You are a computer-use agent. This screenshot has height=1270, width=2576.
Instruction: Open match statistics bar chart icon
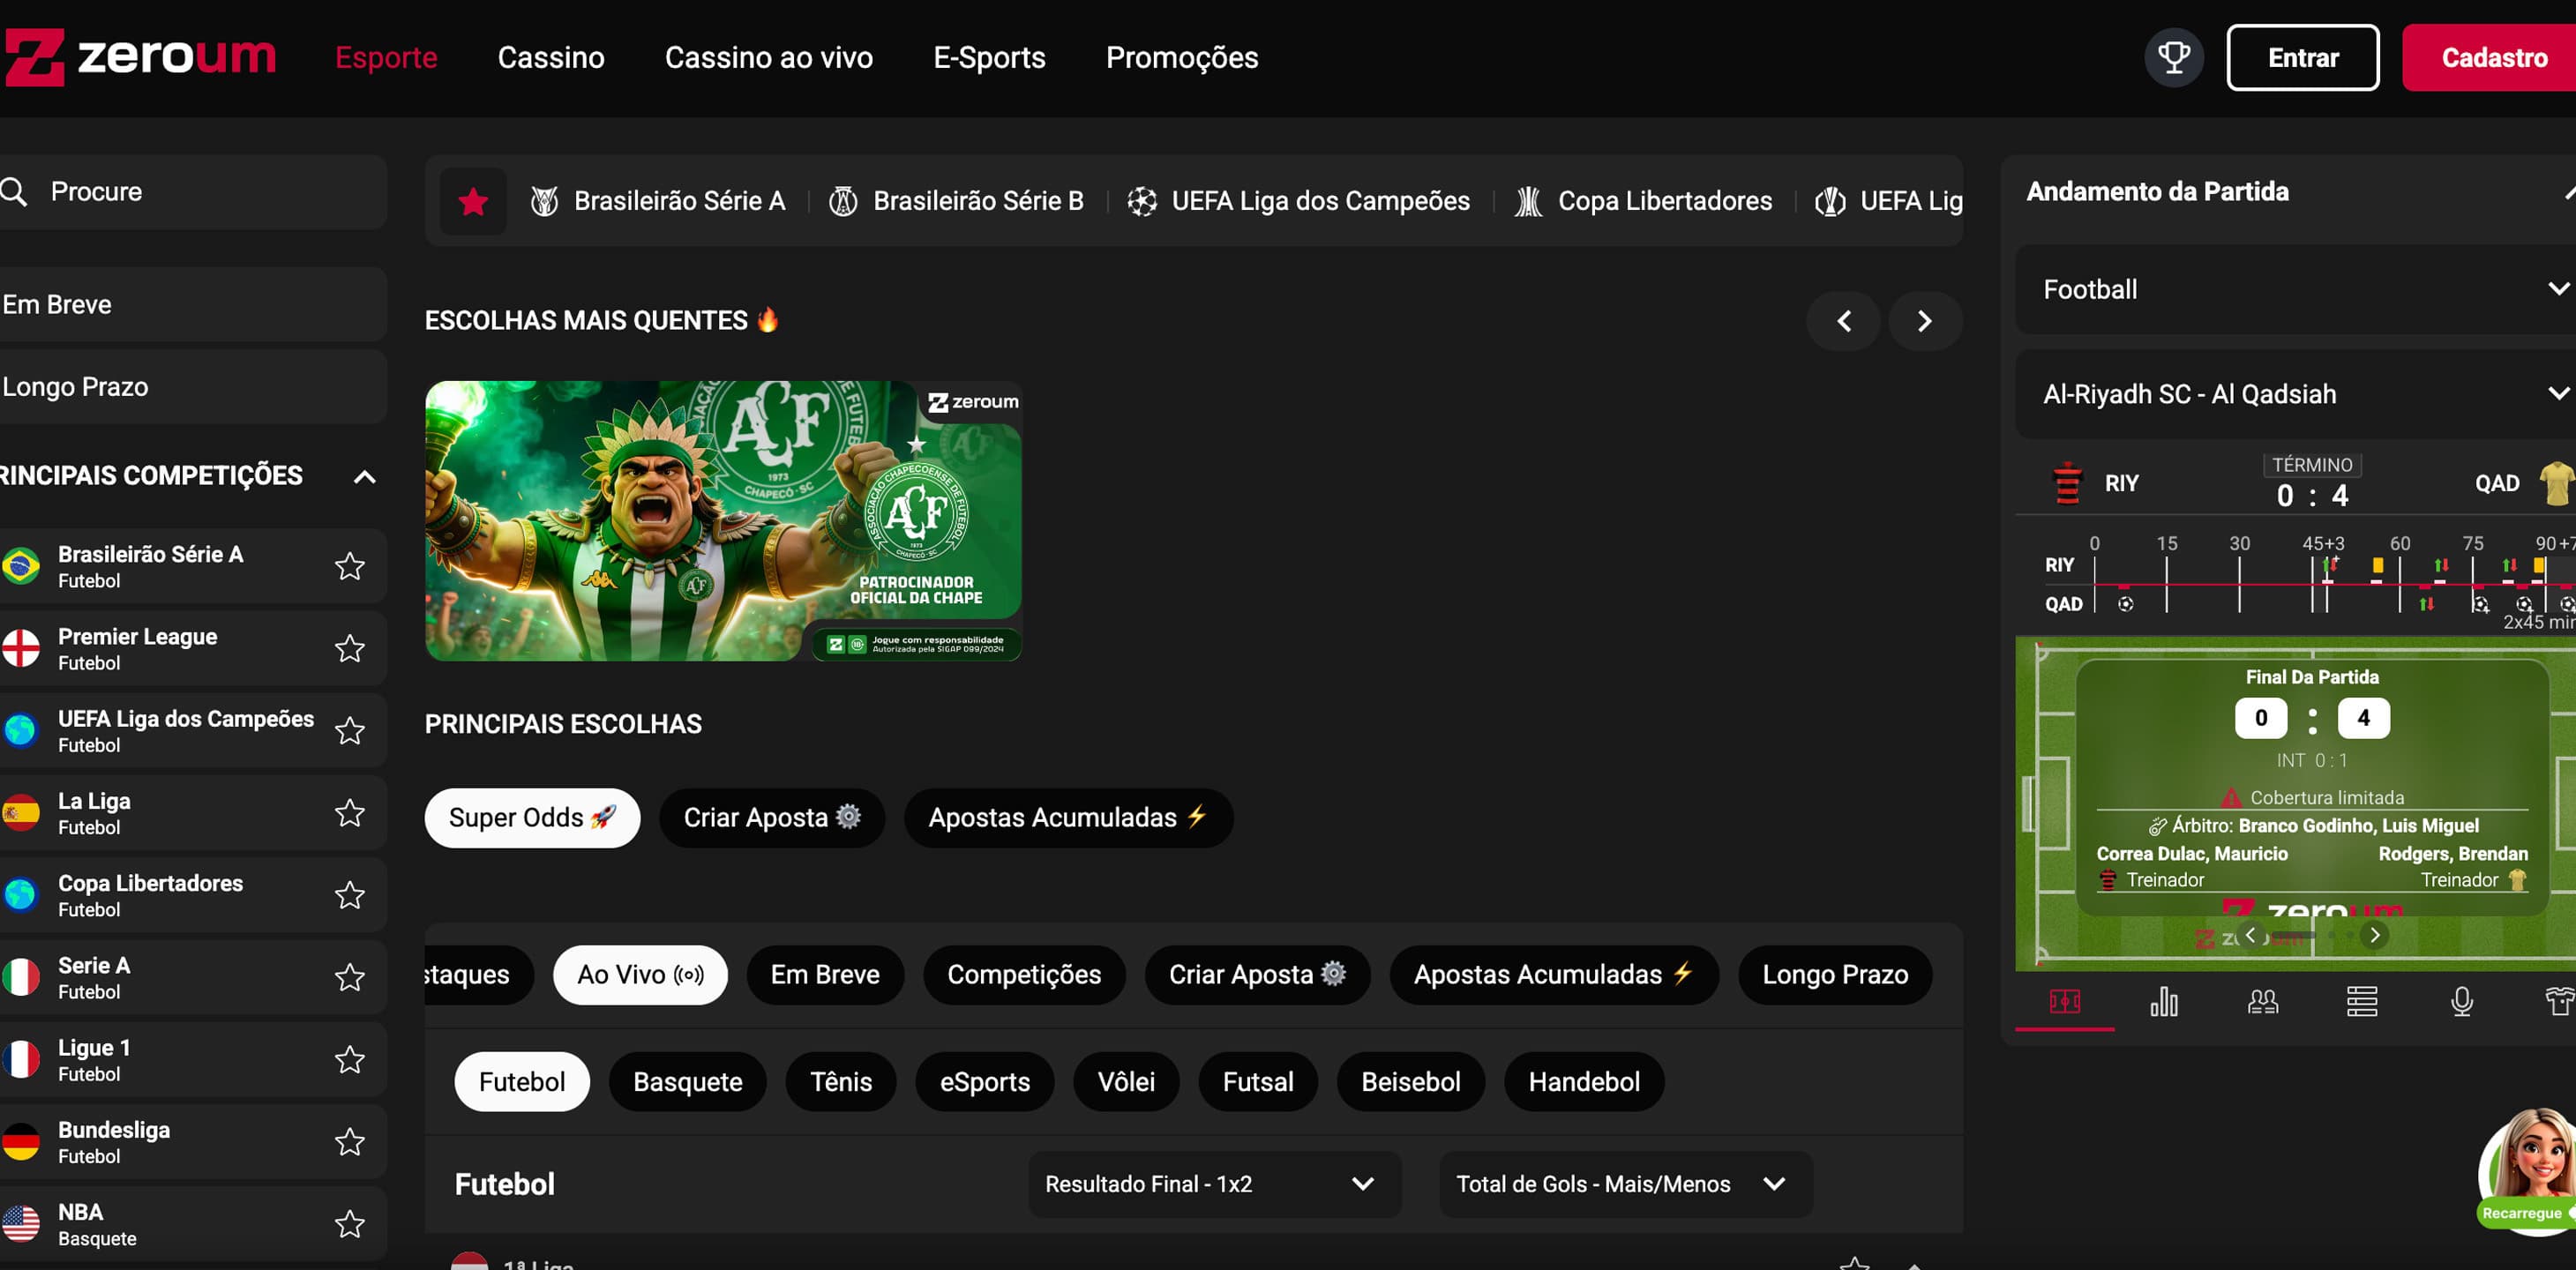pyautogui.click(x=2164, y=1001)
